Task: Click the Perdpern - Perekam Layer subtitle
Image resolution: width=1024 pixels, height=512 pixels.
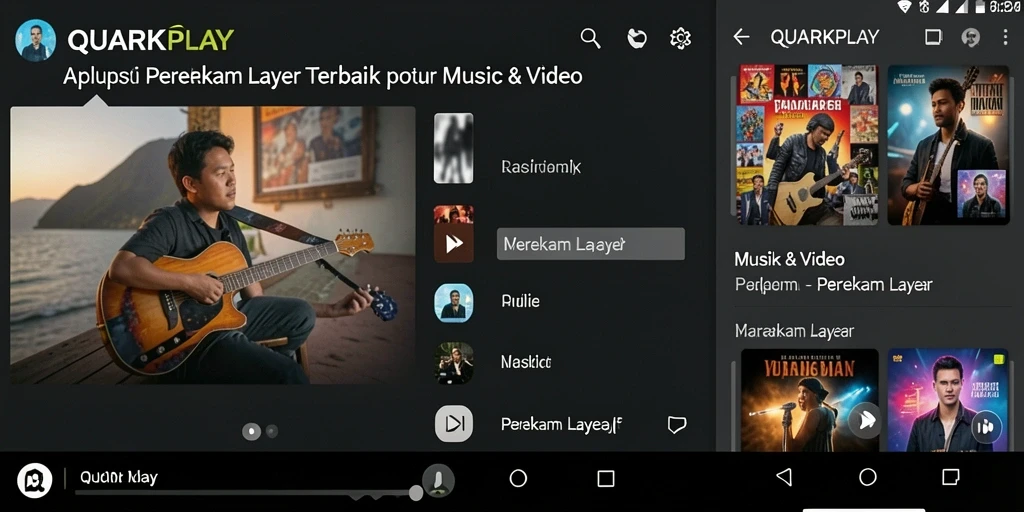Action: [x=833, y=285]
